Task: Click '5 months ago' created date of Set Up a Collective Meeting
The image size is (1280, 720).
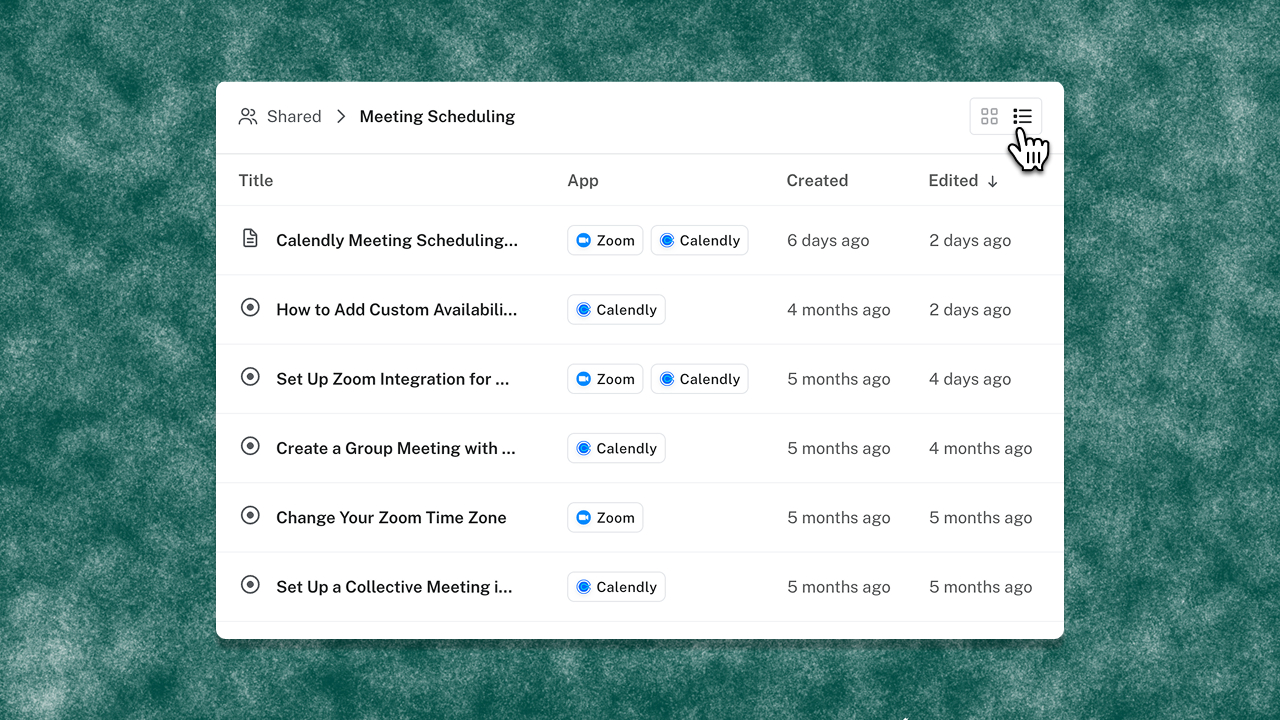Action: coord(839,587)
